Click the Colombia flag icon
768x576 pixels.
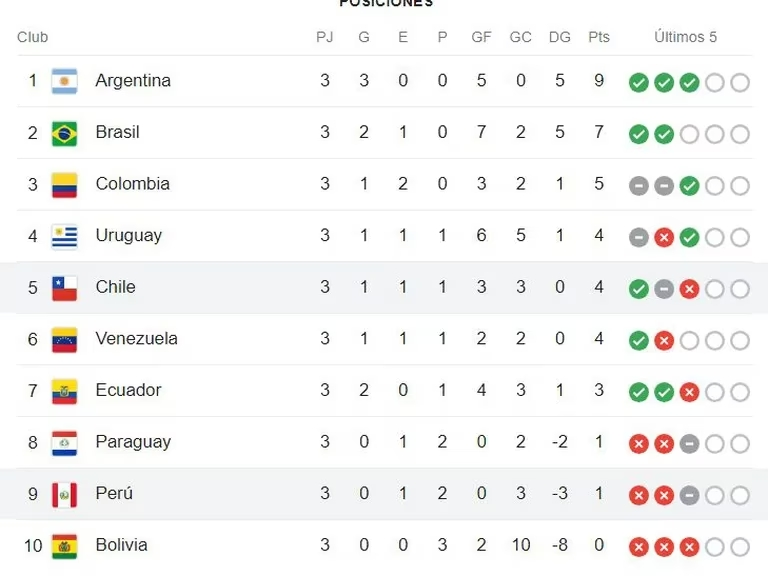click(65, 185)
